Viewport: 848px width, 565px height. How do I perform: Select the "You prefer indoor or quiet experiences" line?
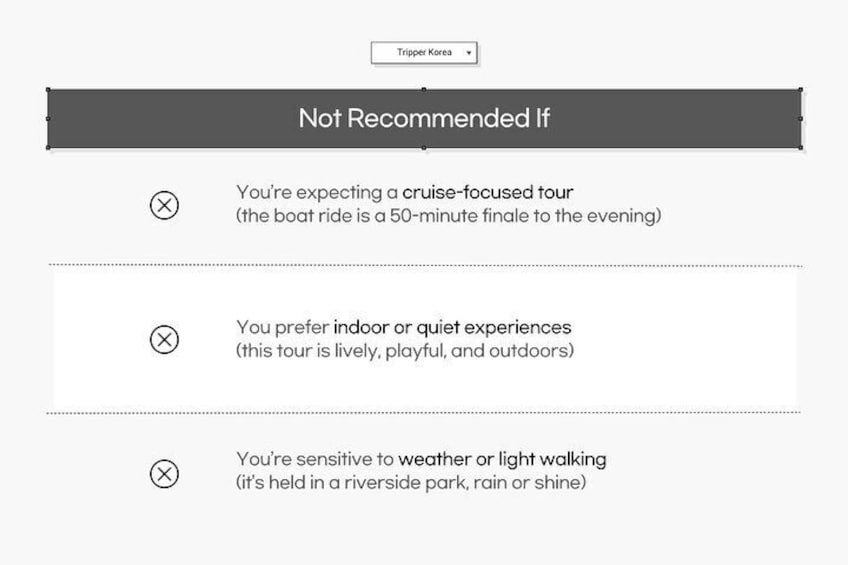[x=404, y=327]
